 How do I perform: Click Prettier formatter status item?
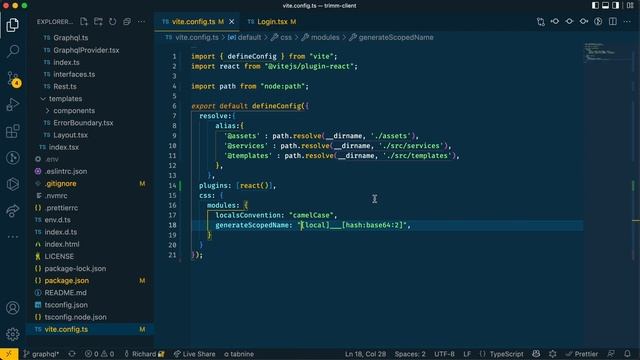[582, 354]
